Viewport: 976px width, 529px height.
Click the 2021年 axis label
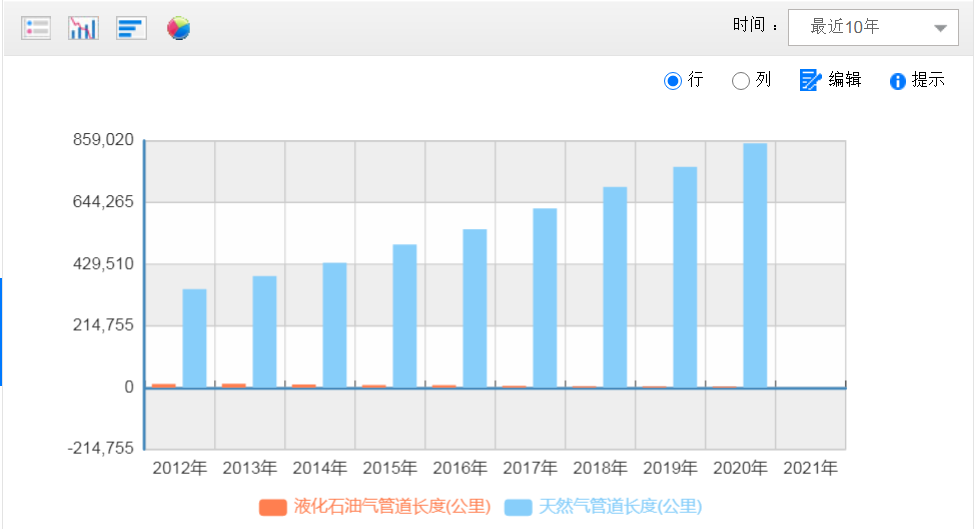(810, 468)
